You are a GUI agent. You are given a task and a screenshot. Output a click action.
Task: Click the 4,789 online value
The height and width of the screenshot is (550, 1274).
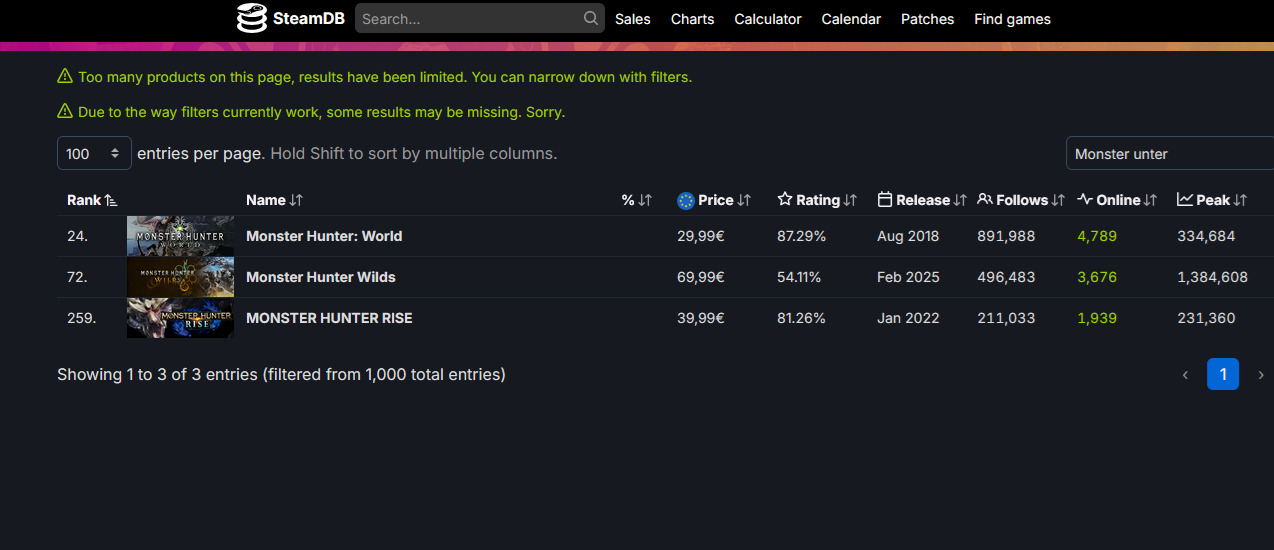coord(1097,236)
